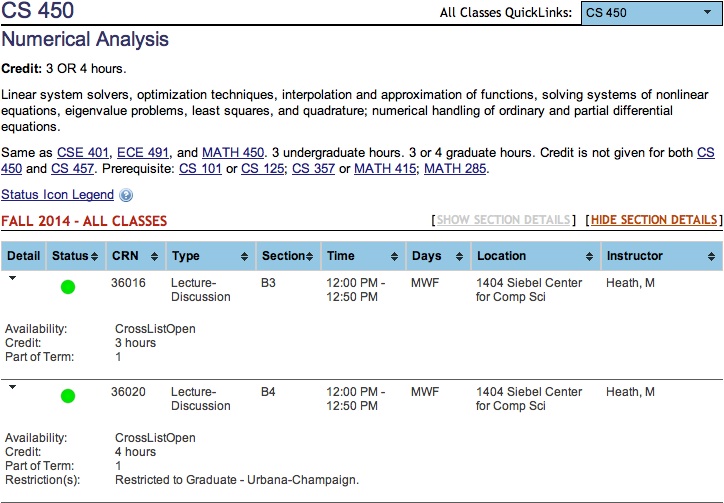Follow the ECE 491 link
This screenshot has height=503, width=724.
(144, 152)
